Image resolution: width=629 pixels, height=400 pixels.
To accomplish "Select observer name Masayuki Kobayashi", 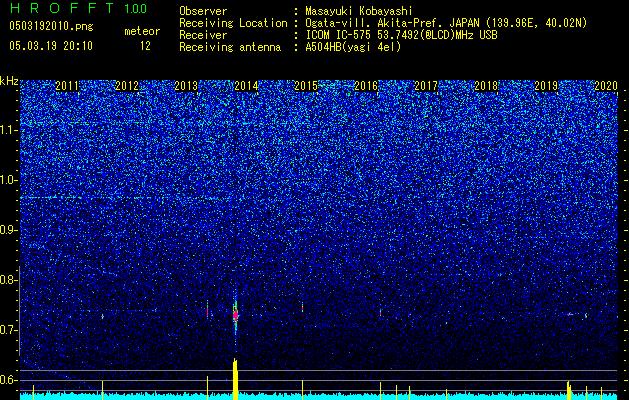I will point(359,11).
